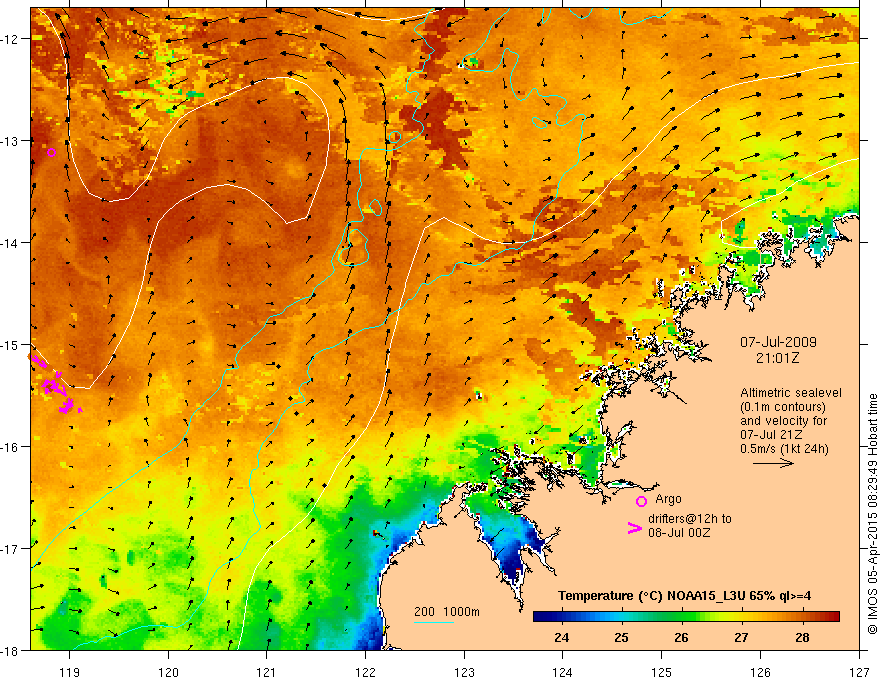880x680 pixels.
Task: Click the color bar value 26
Action: [681, 637]
